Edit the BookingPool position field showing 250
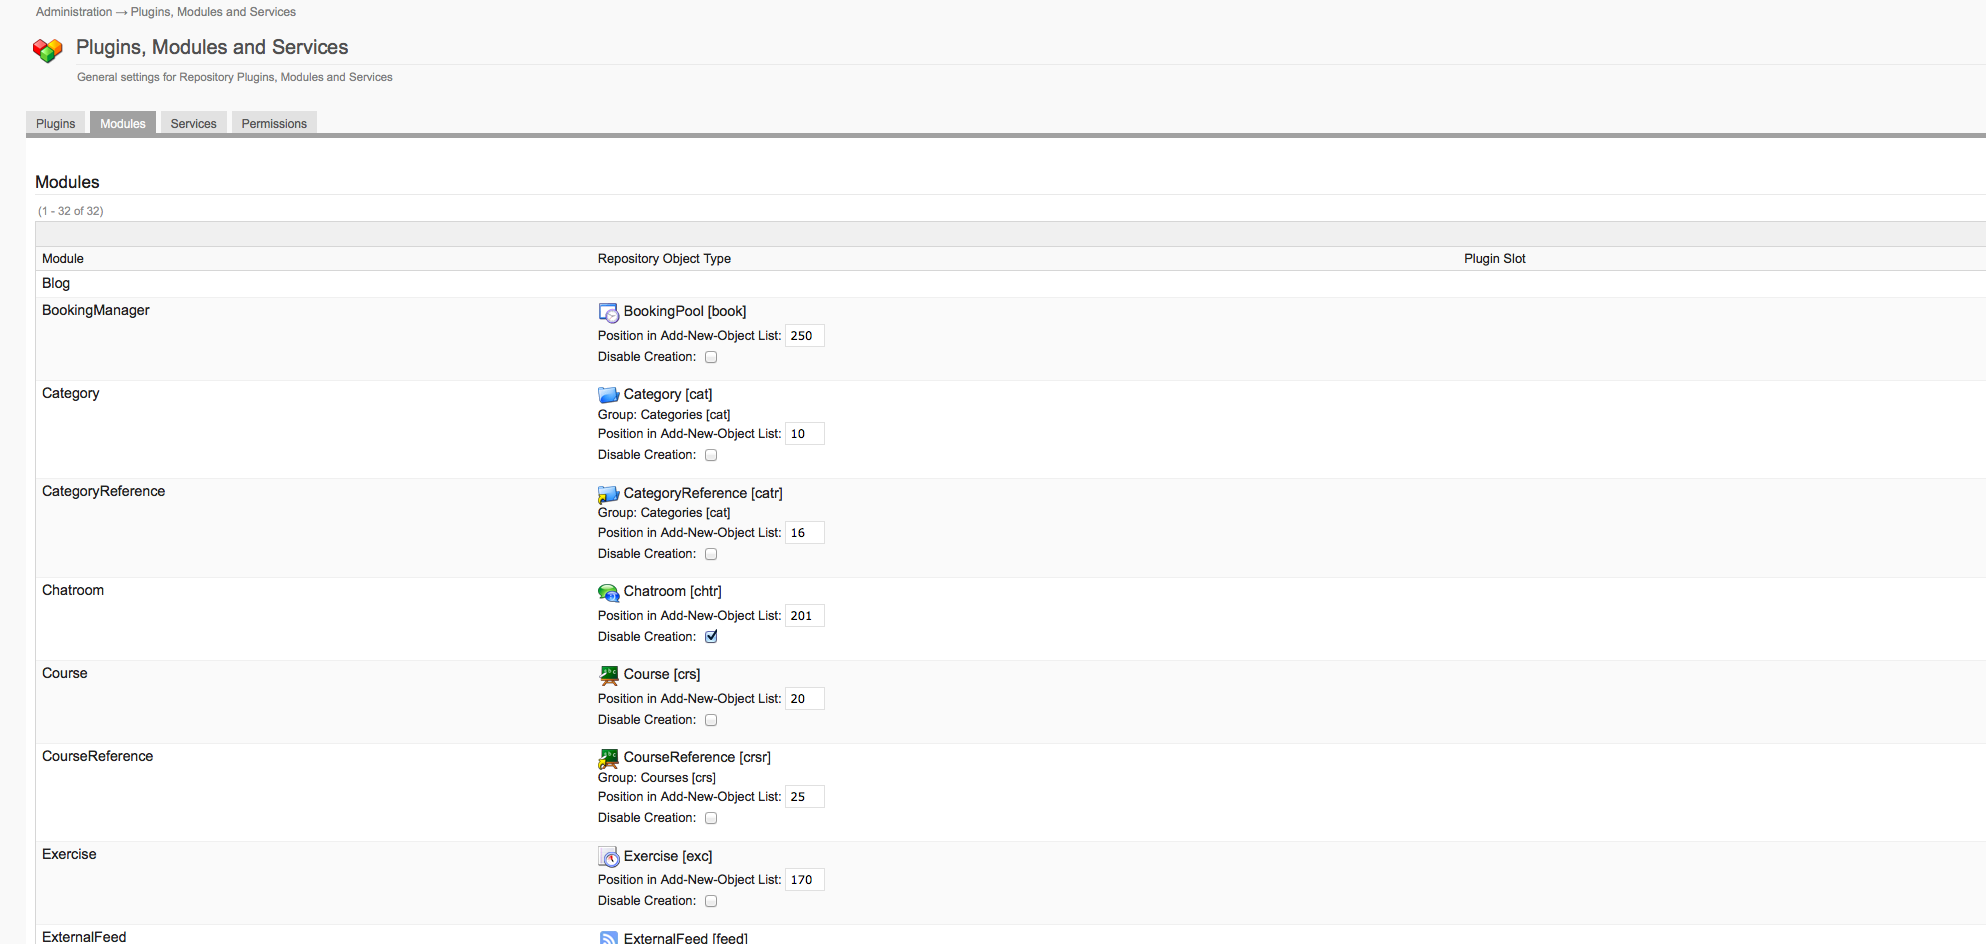 click(x=804, y=336)
